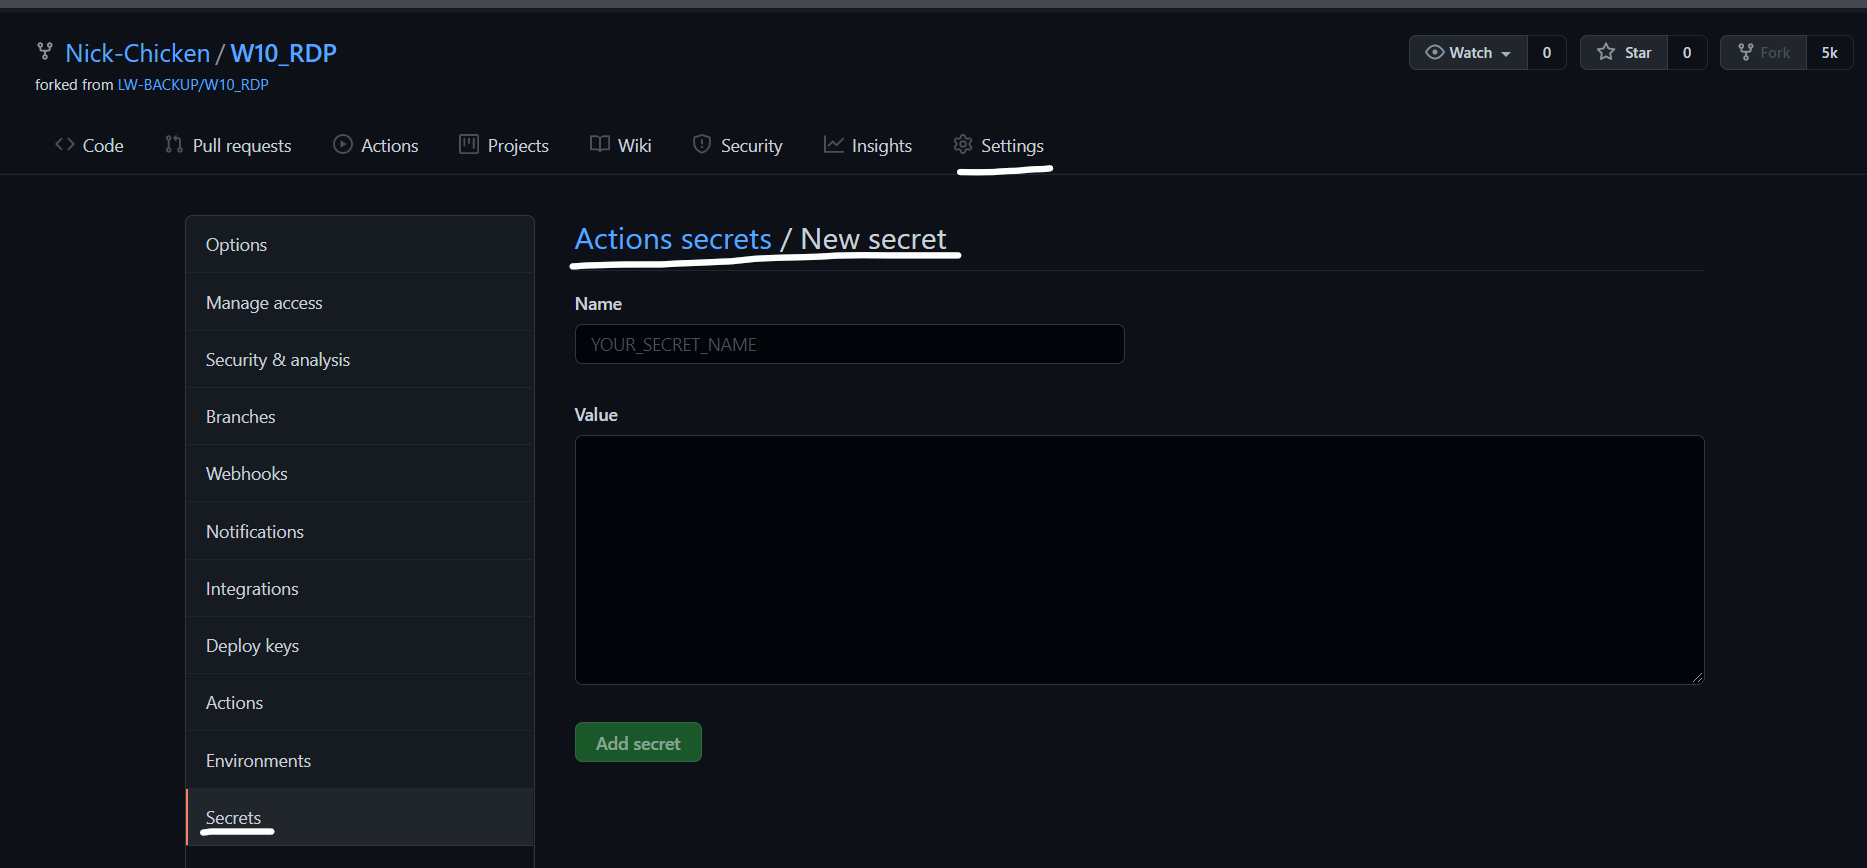This screenshot has width=1867, height=868.
Task: Click the Add secret button
Action: 638,742
